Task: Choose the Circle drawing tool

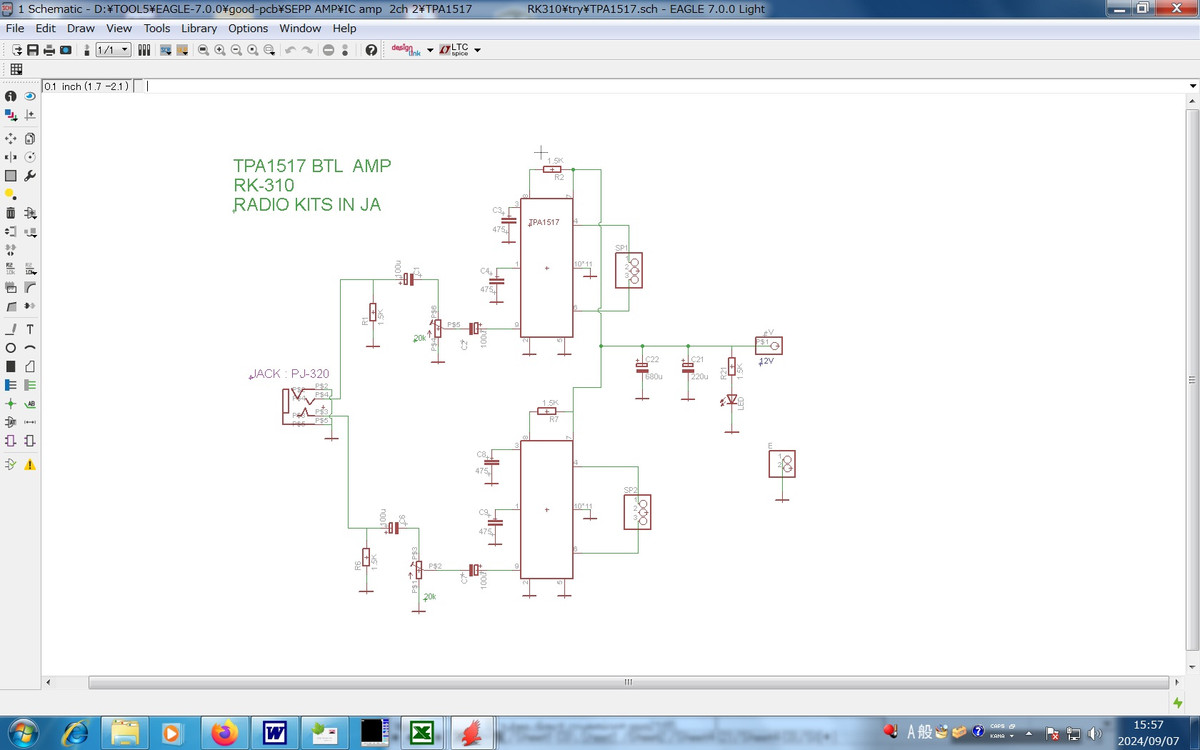Action: [10, 348]
